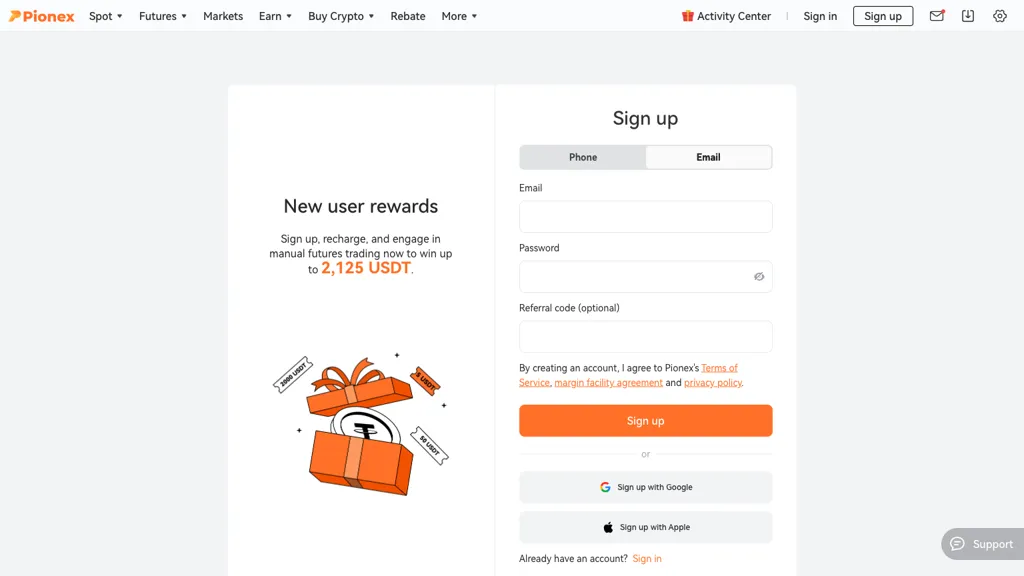Switch to Phone sign-up method
The height and width of the screenshot is (576, 1024).
coord(583,157)
